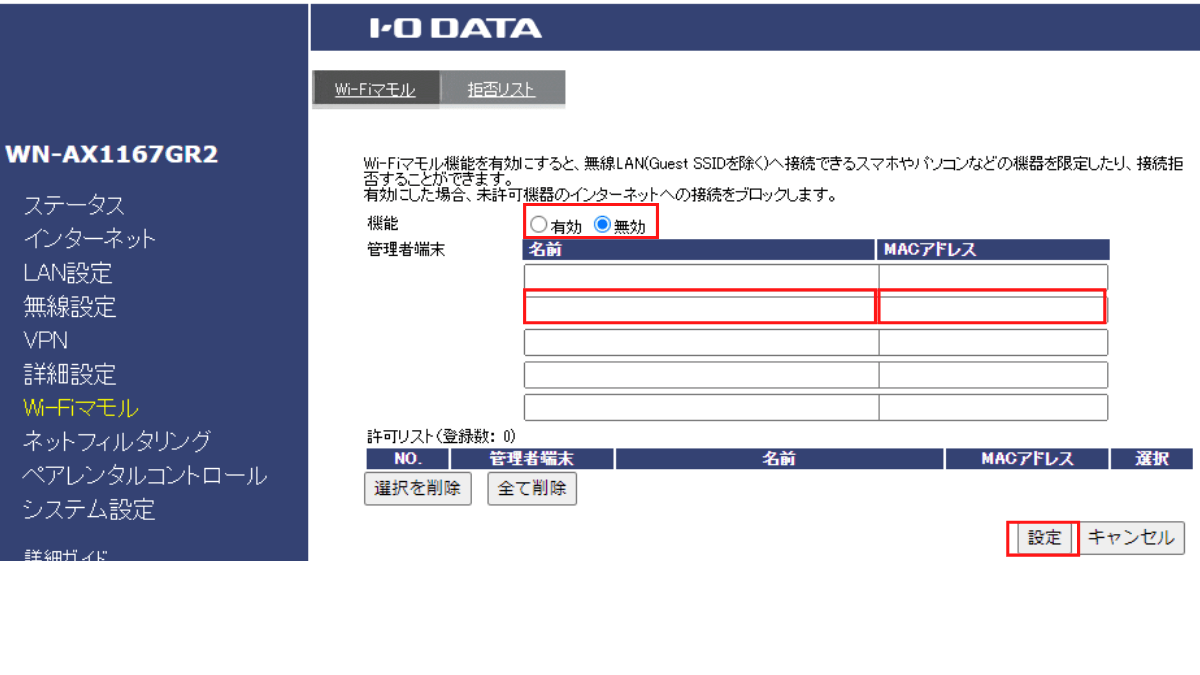Screen dimensions: 1200x675
Task: Open the ステータス page from the sidebar
Action: pyautogui.click(x=73, y=205)
